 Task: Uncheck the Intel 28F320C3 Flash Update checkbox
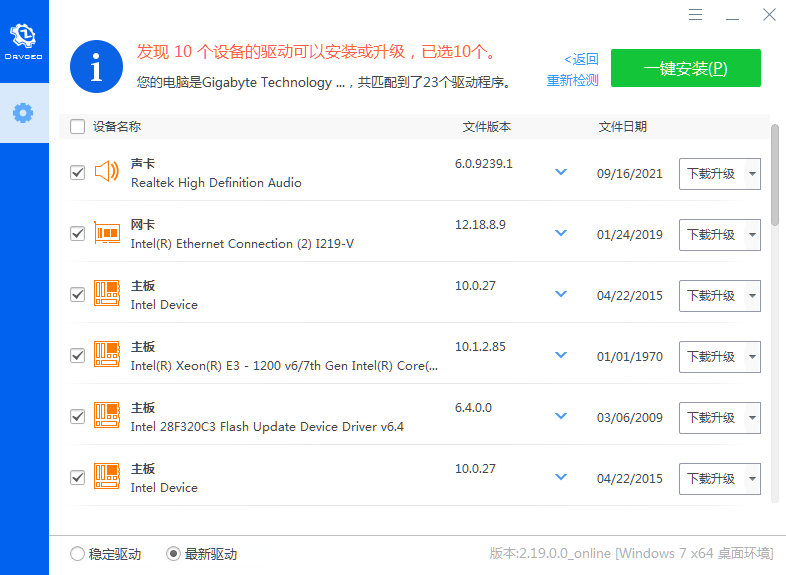pos(78,417)
